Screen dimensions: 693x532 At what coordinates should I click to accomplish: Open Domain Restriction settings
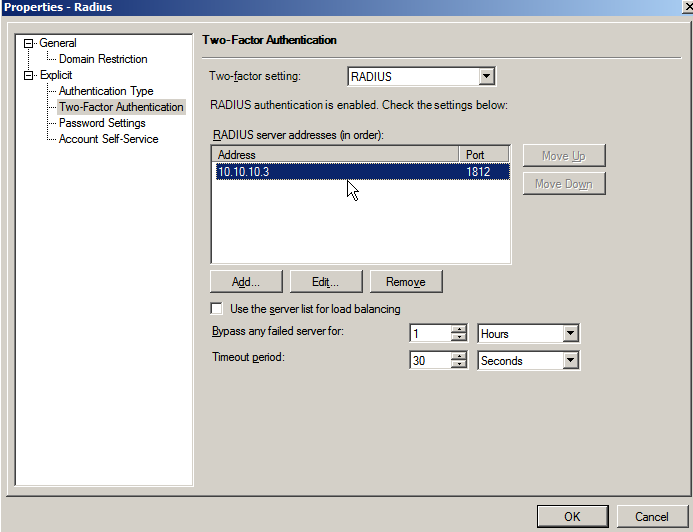coord(103,59)
